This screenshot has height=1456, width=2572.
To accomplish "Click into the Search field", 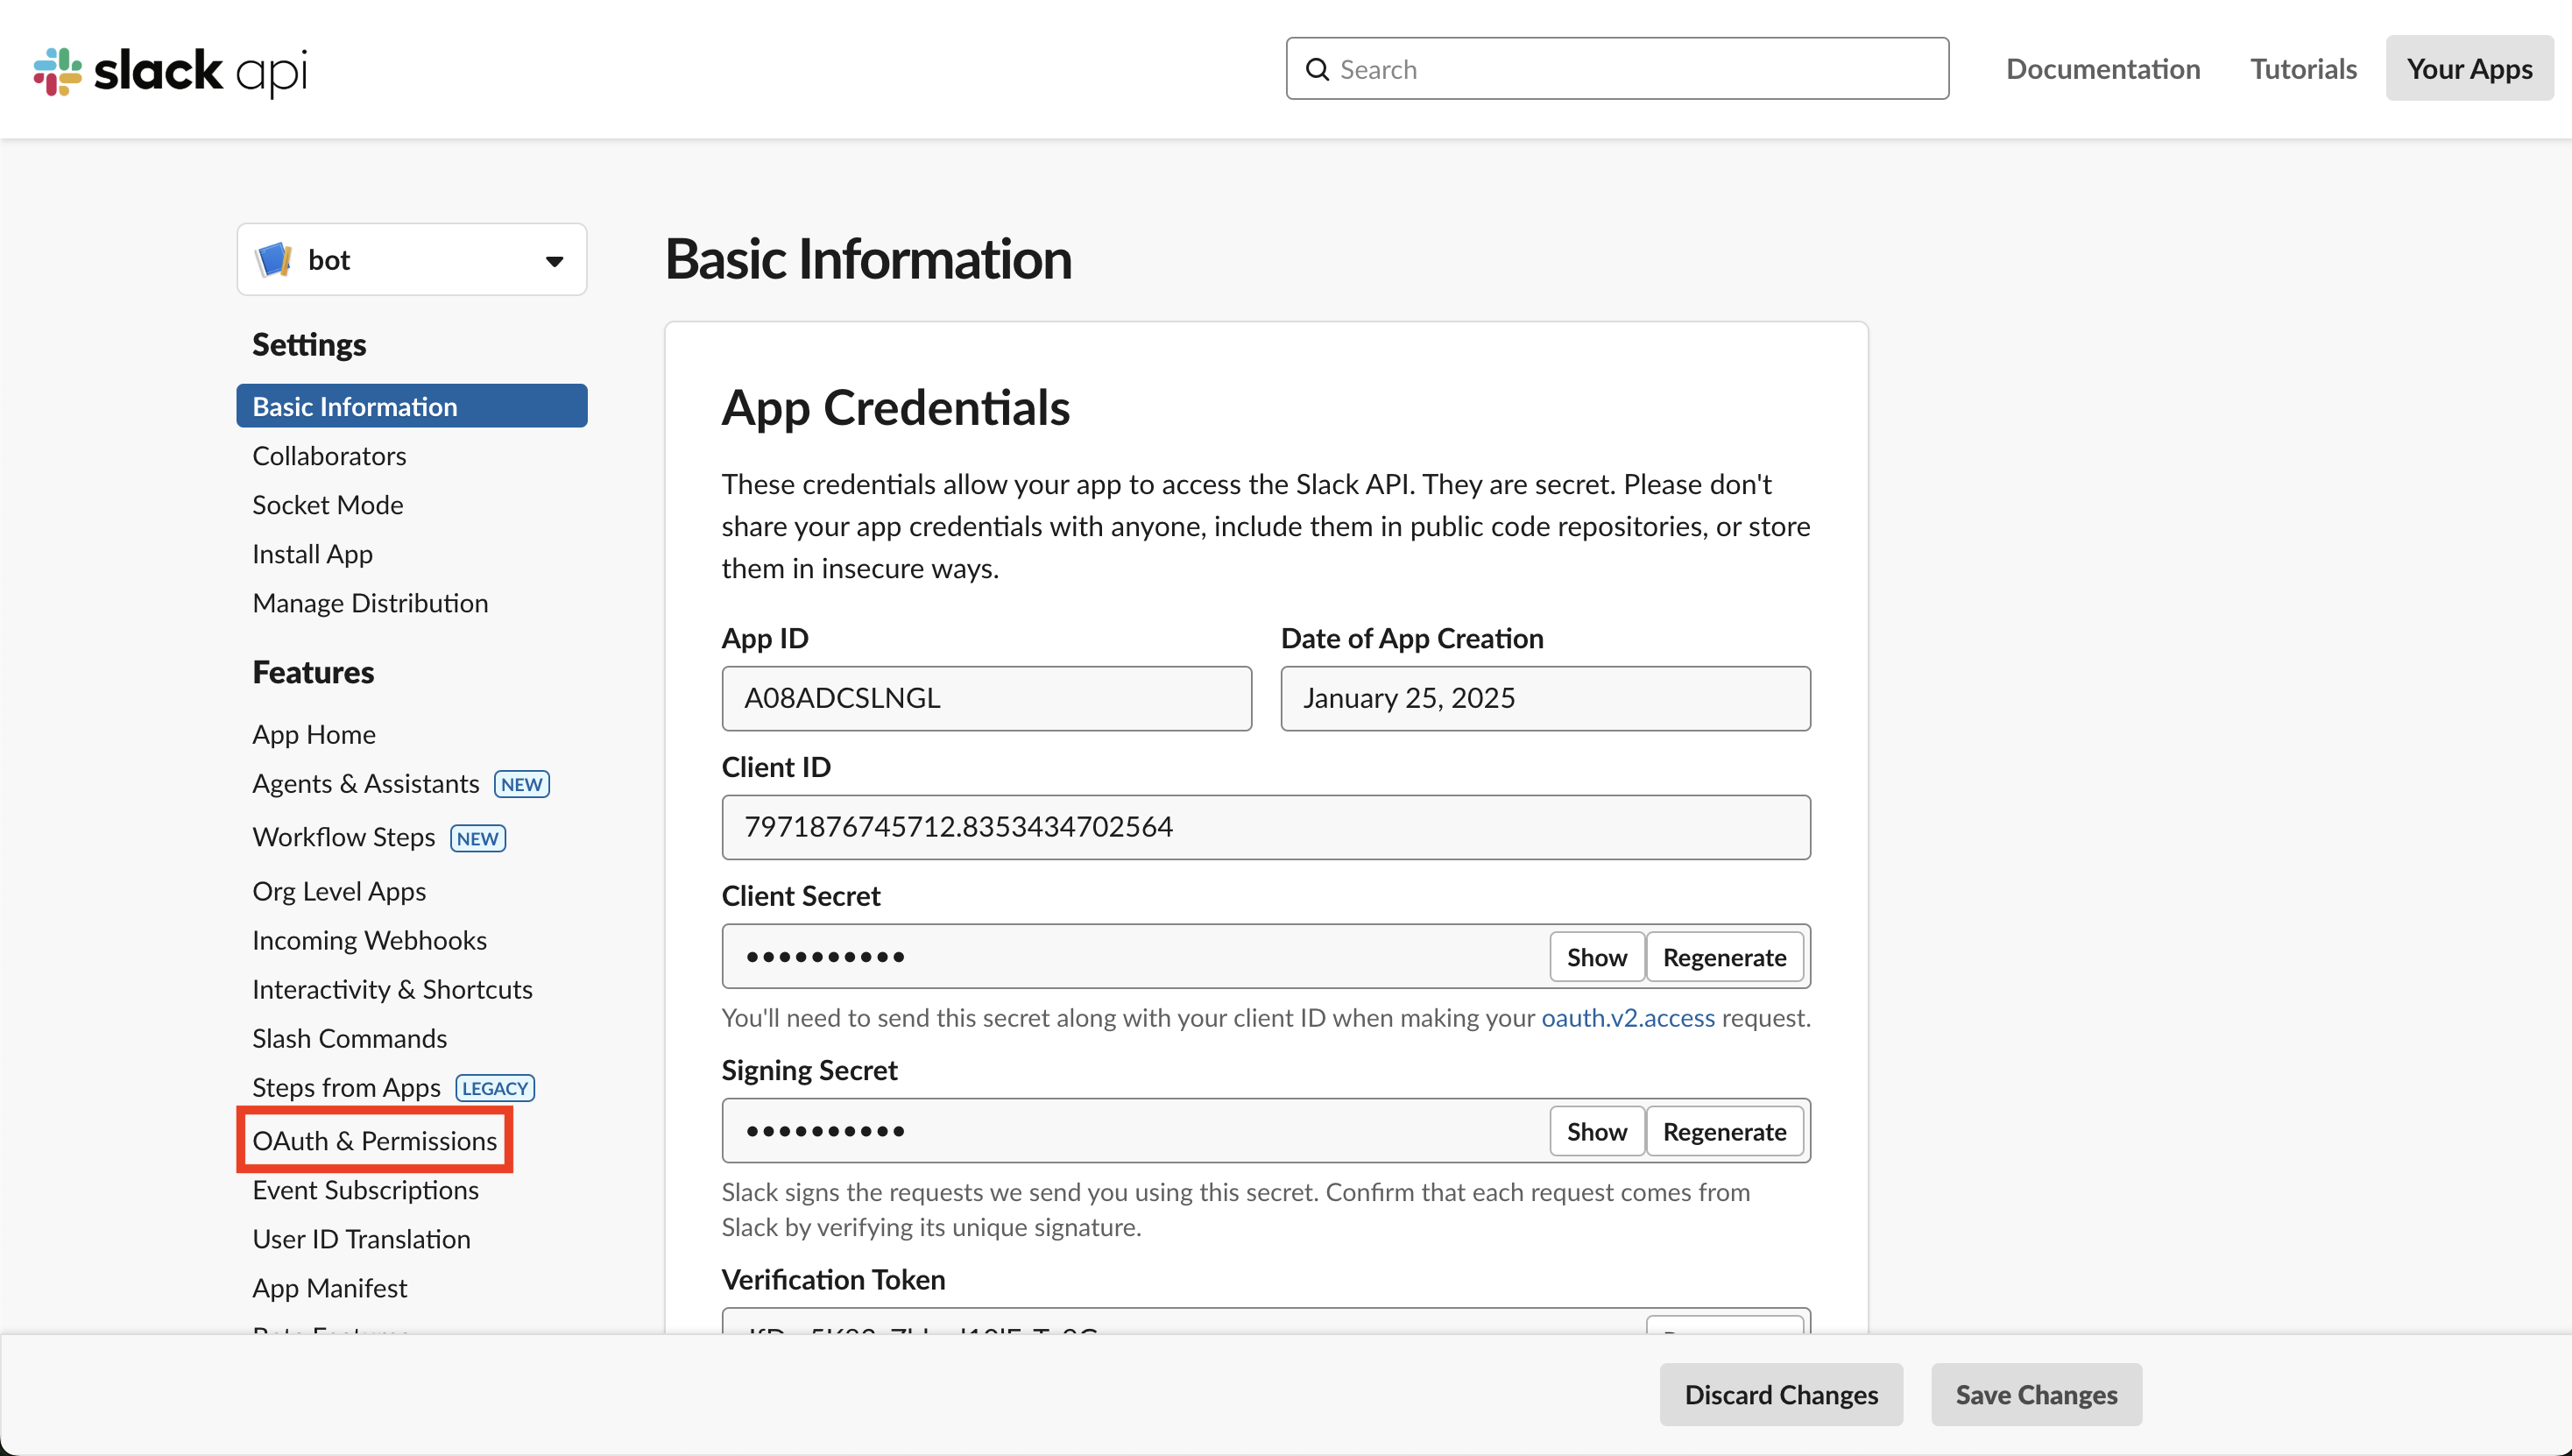I will tap(1630, 69).
